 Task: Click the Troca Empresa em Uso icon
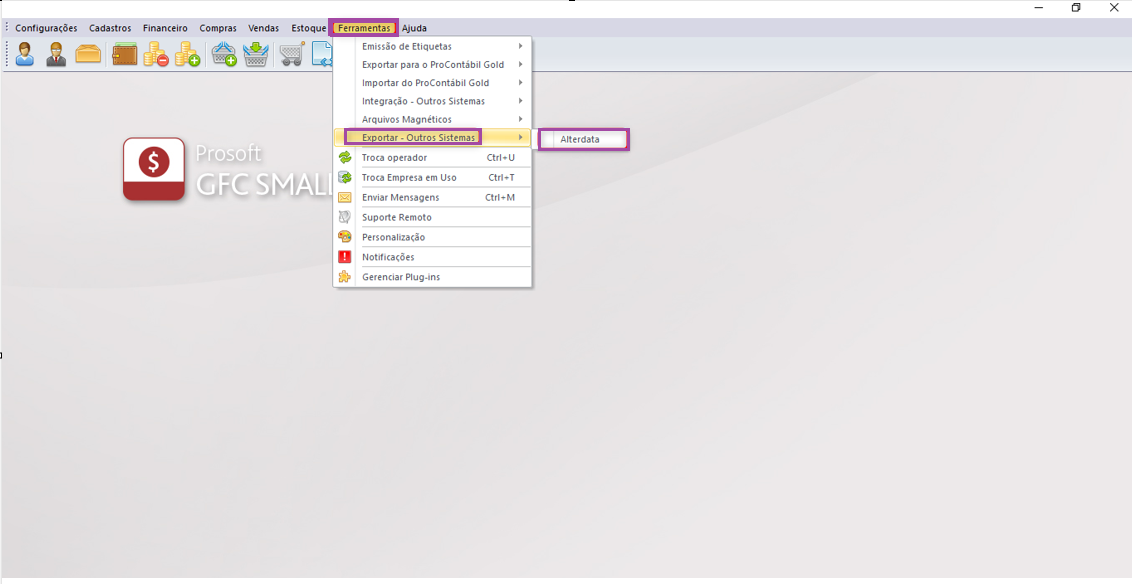point(345,178)
